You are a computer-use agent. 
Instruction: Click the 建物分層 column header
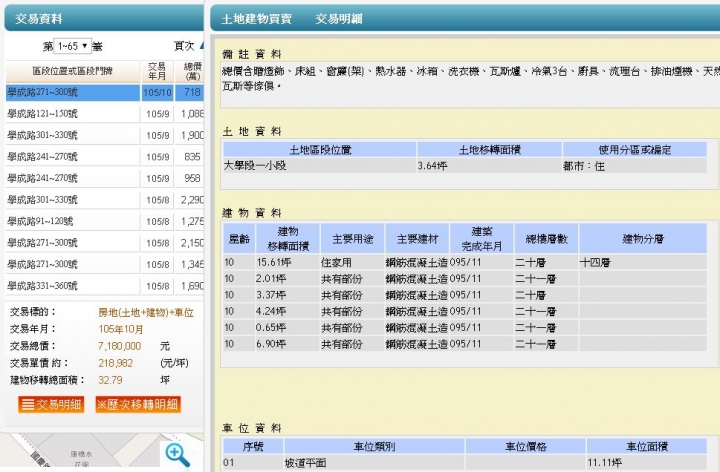point(643,239)
